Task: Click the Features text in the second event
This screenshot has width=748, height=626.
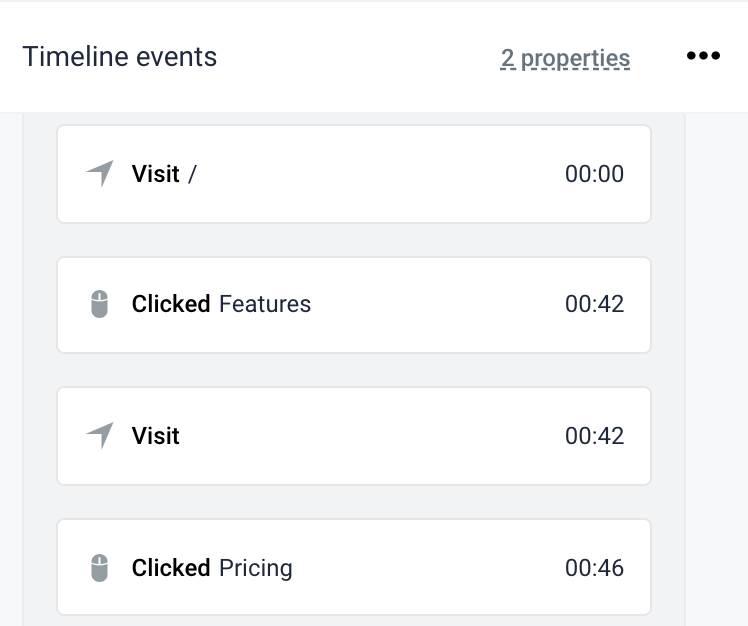Action: 265,304
